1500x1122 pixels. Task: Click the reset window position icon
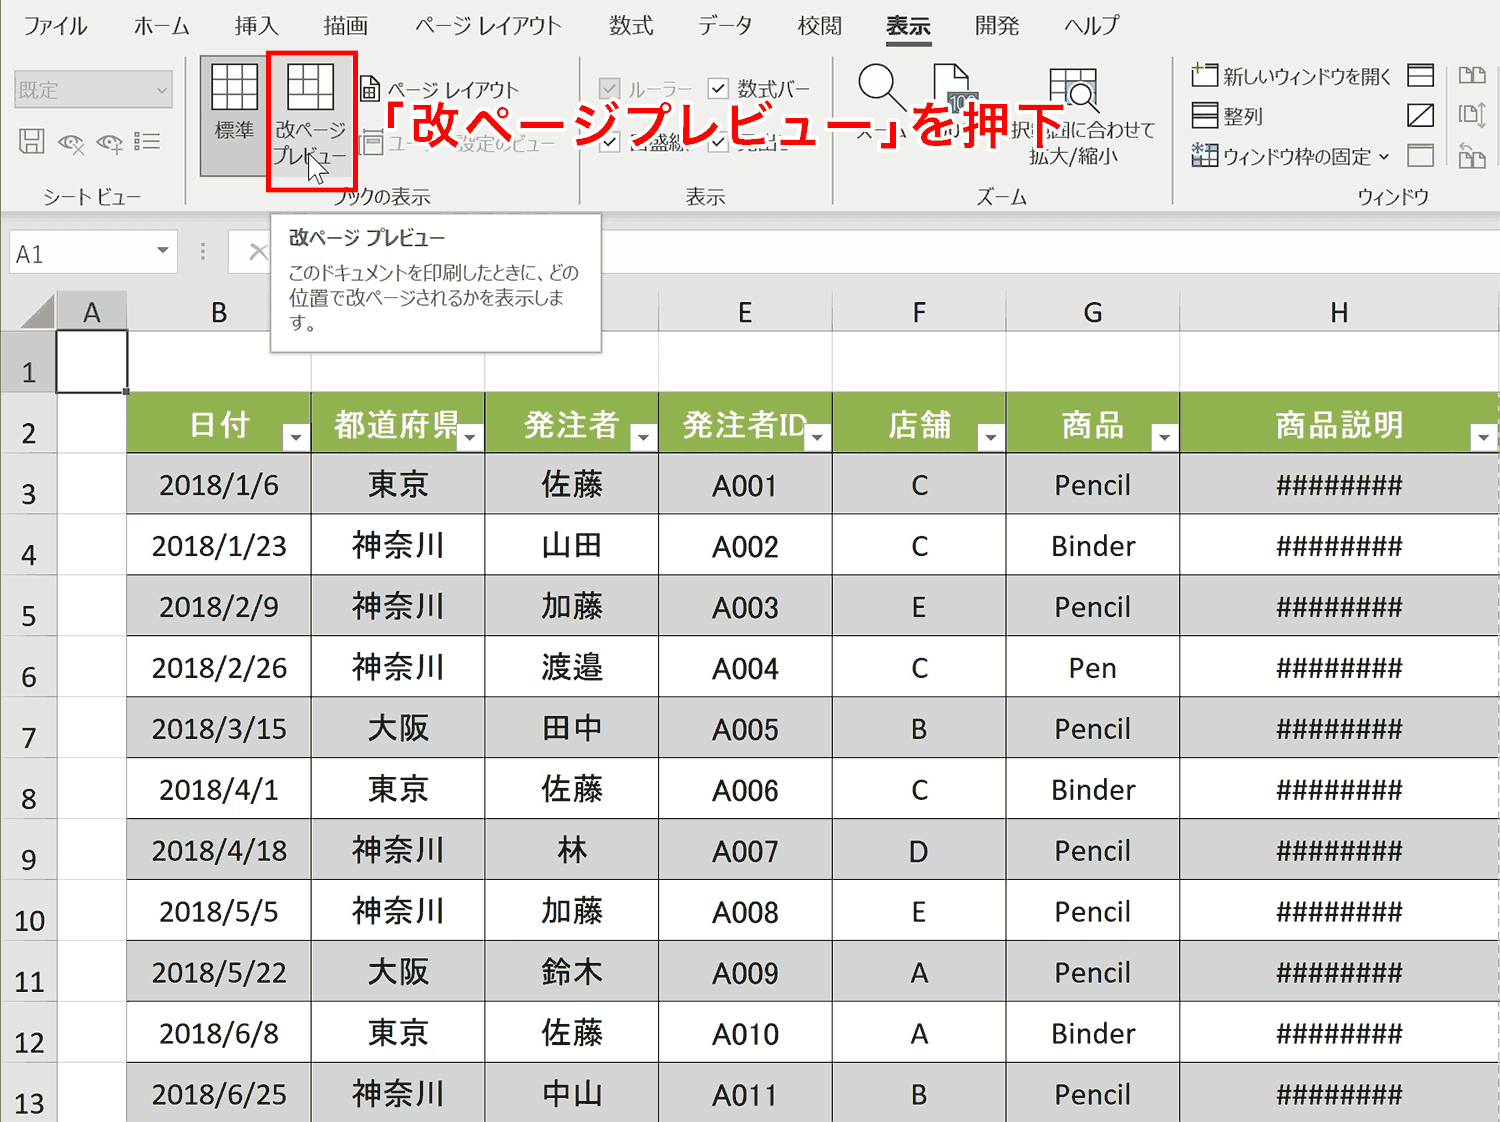pyautogui.click(x=1472, y=156)
